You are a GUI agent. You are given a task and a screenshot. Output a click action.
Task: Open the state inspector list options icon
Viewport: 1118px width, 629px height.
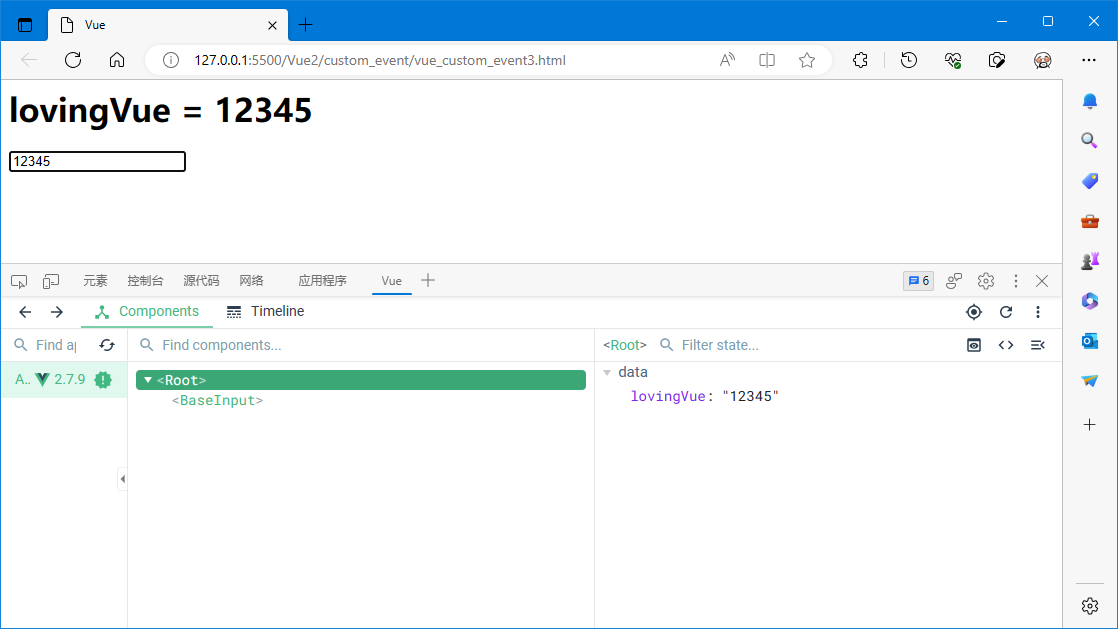[x=1037, y=345]
